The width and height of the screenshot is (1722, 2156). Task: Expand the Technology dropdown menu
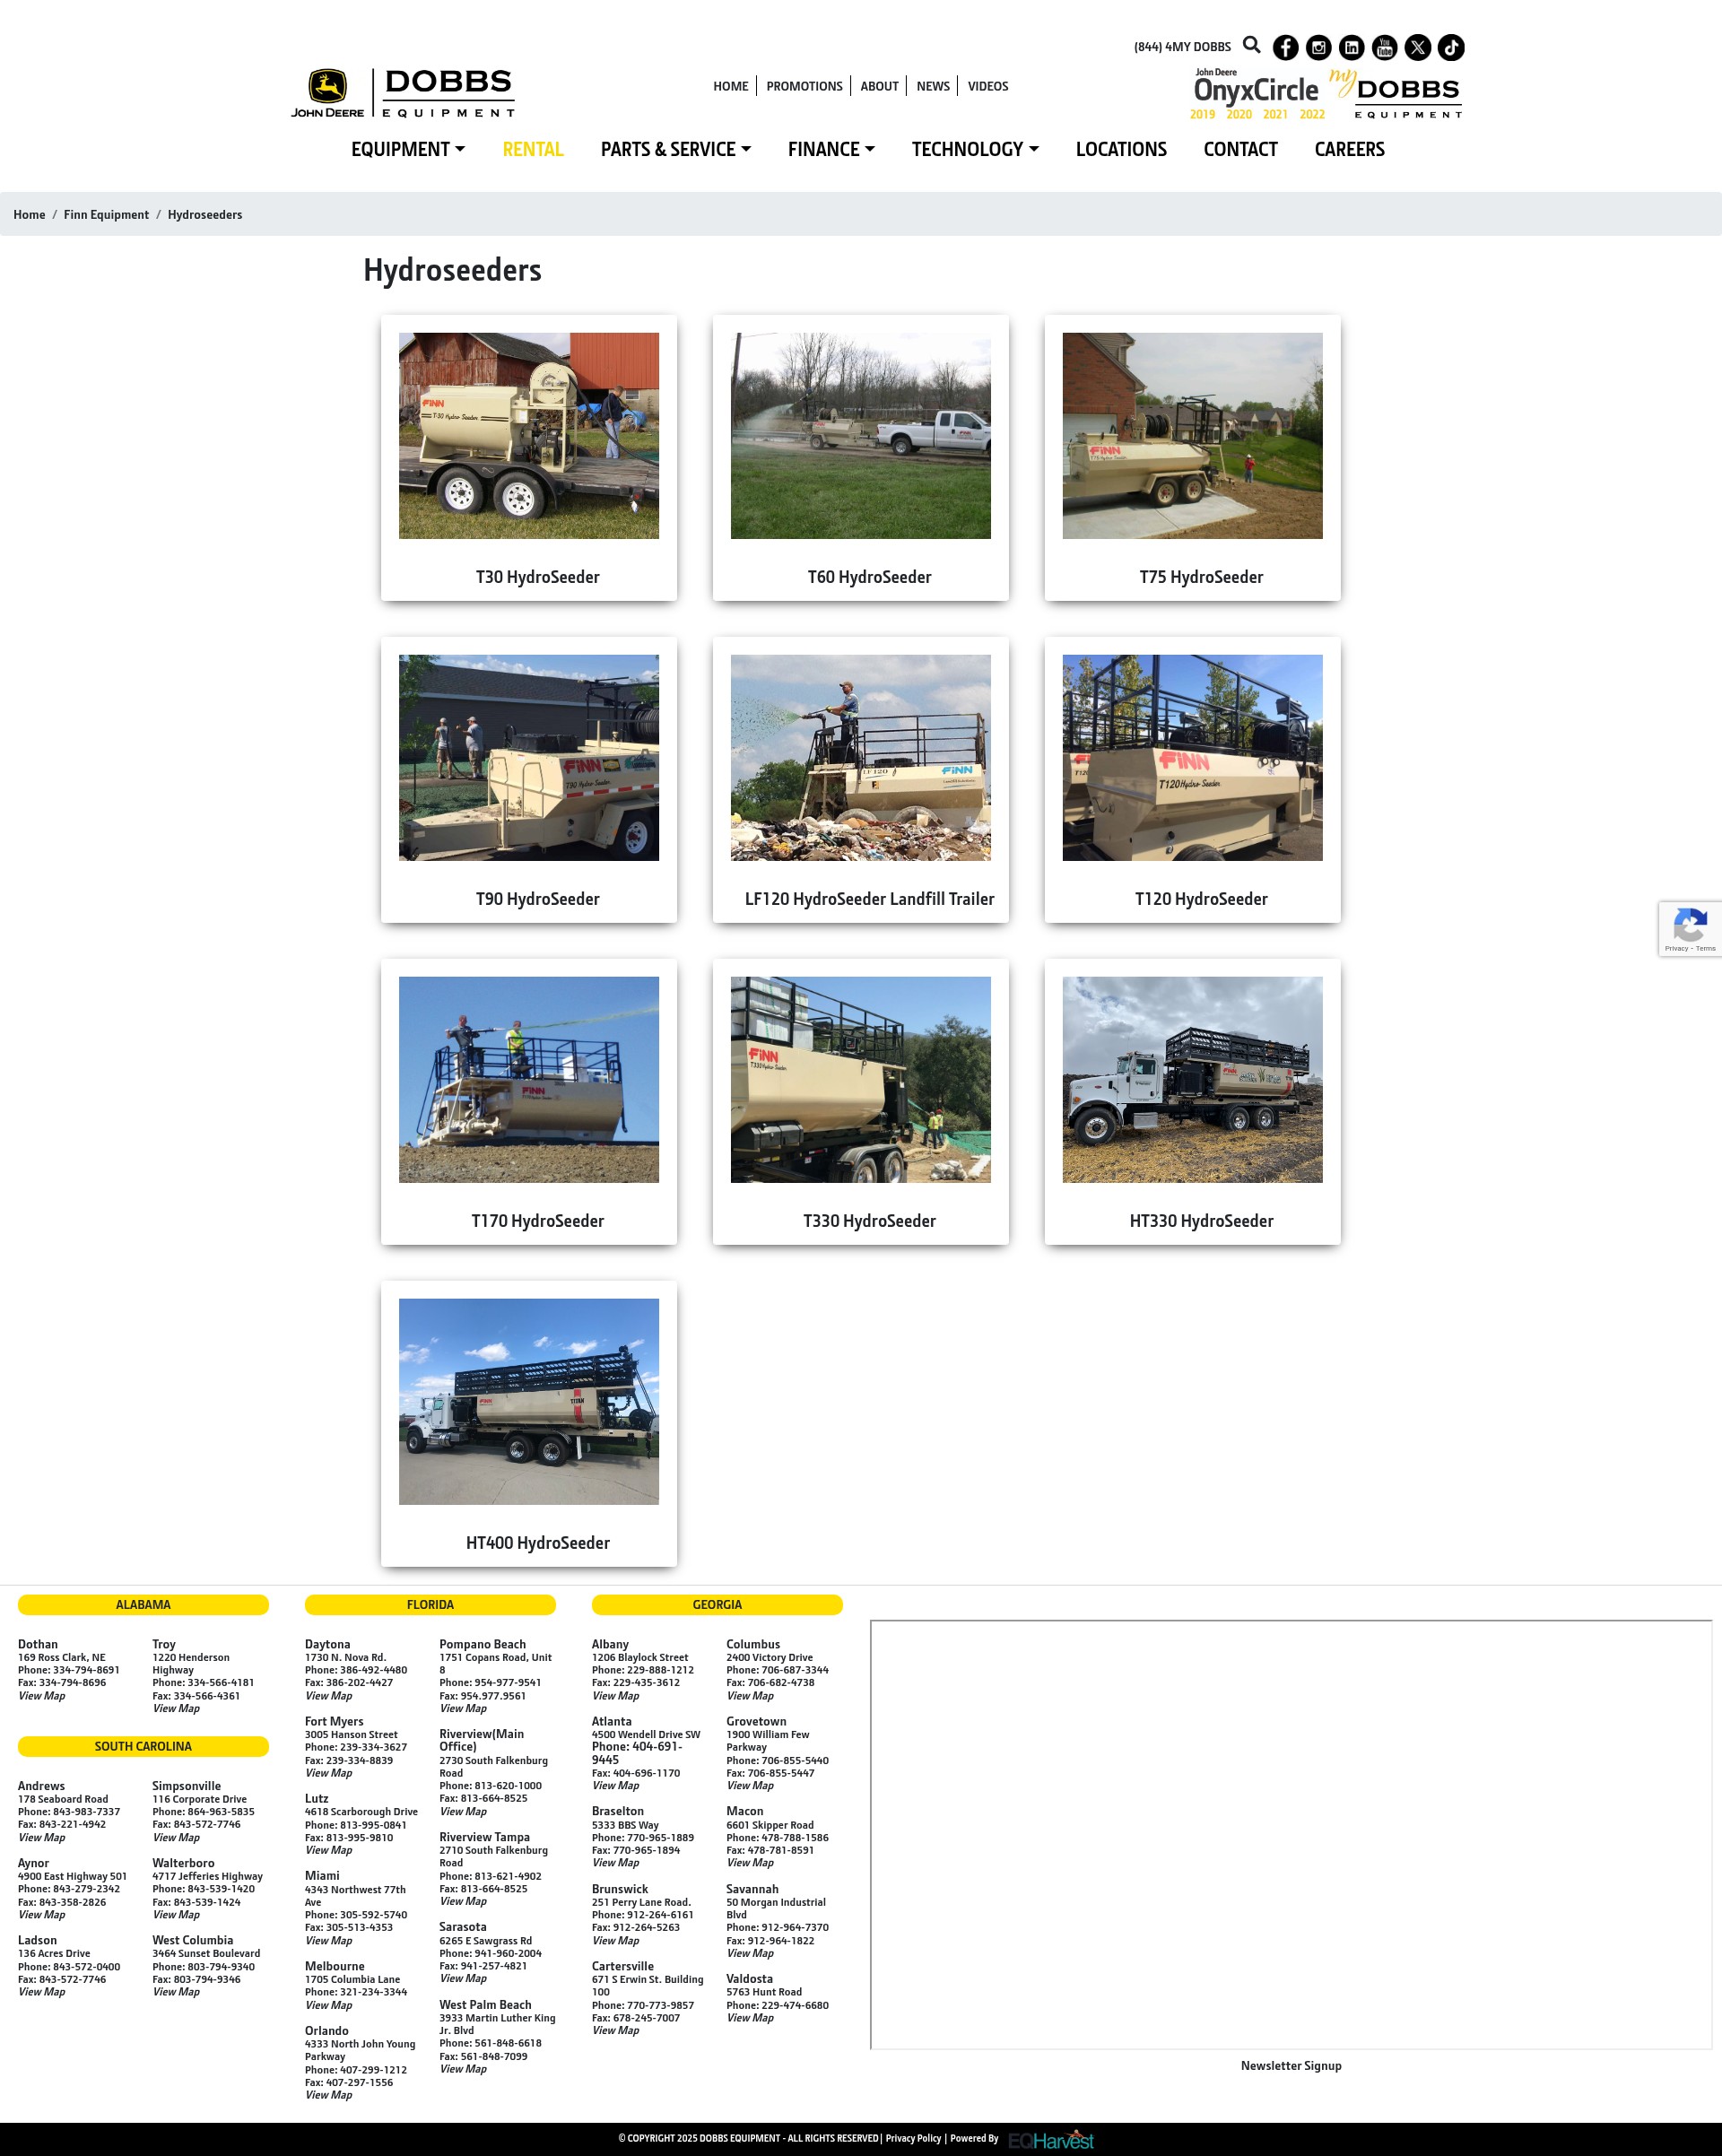pyautogui.click(x=975, y=149)
